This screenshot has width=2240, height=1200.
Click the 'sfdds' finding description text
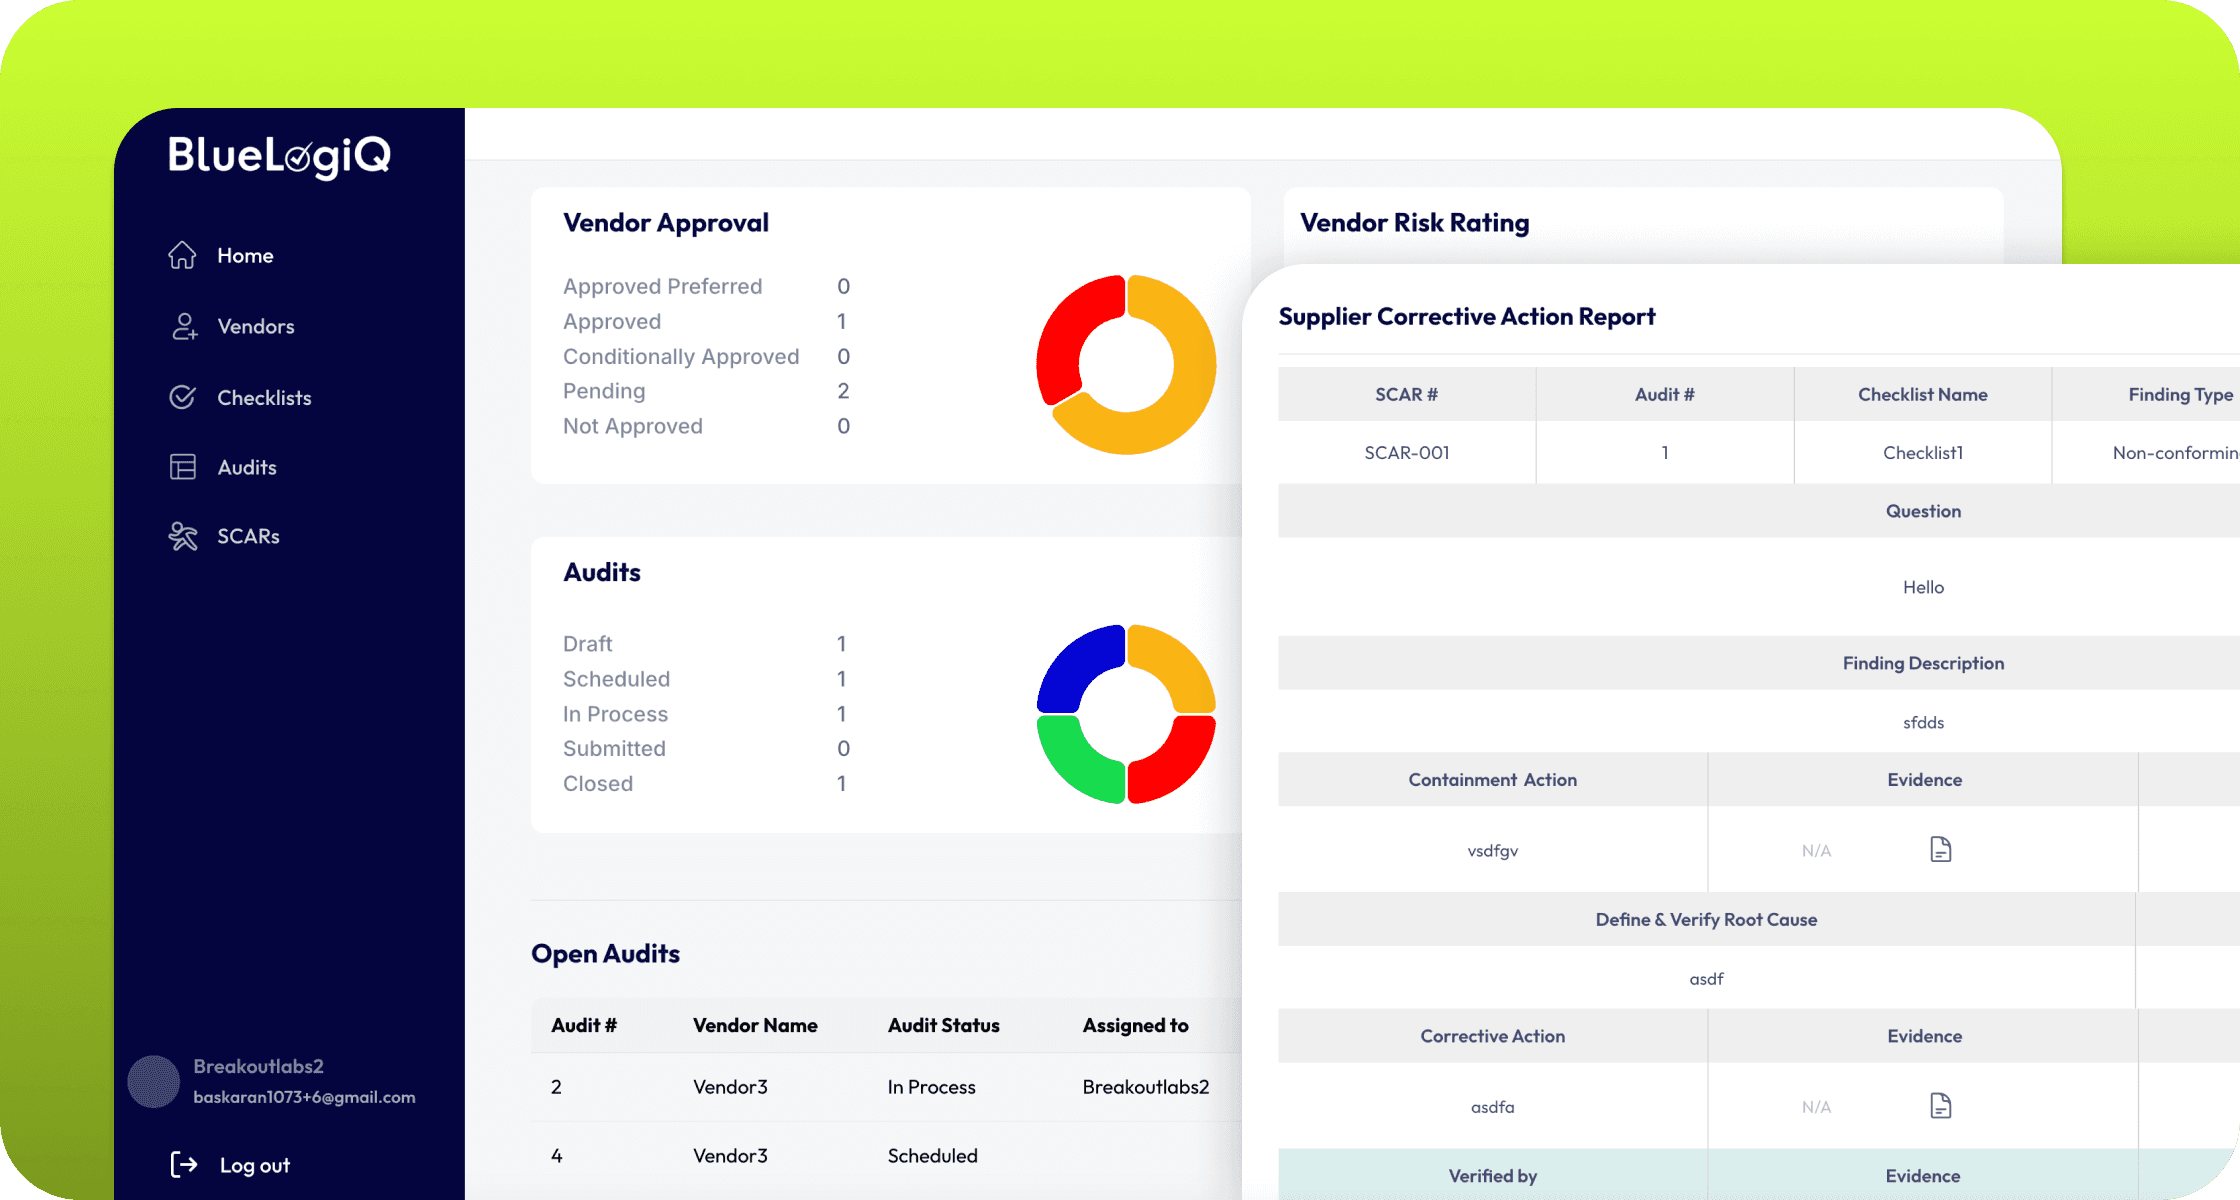pyautogui.click(x=1923, y=722)
